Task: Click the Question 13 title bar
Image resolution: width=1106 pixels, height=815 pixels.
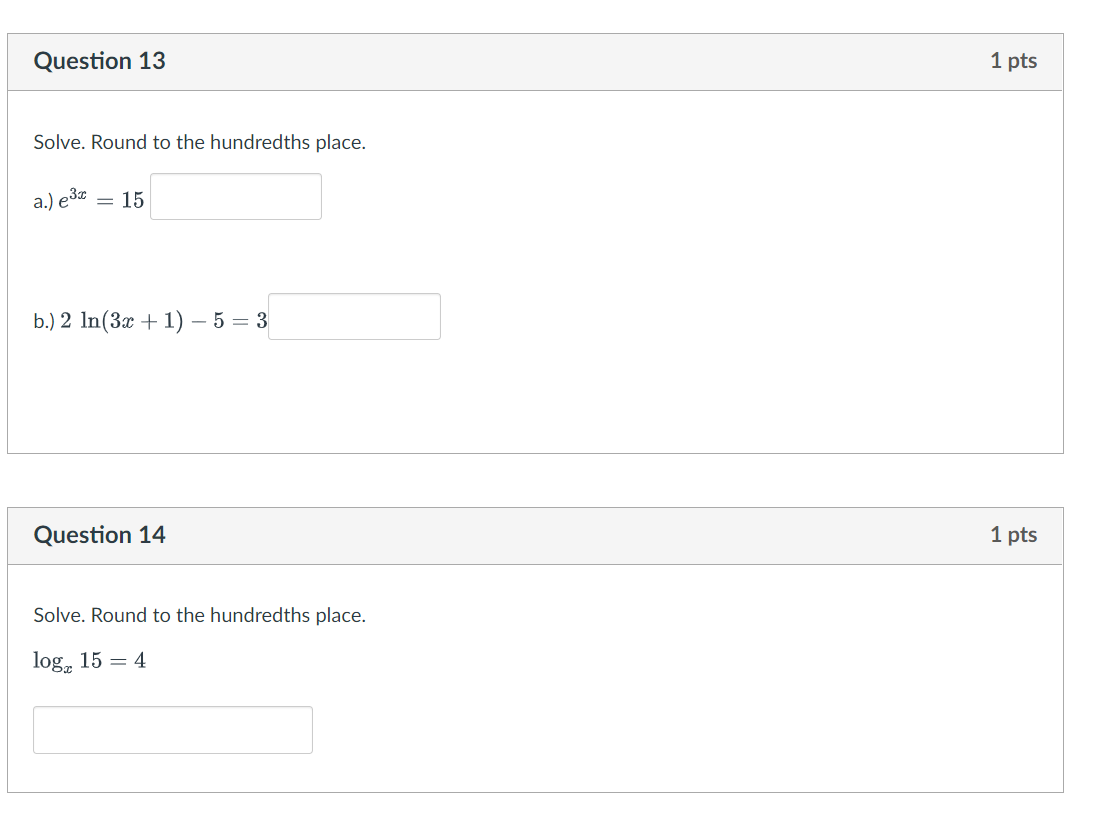Action: coord(500,61)
